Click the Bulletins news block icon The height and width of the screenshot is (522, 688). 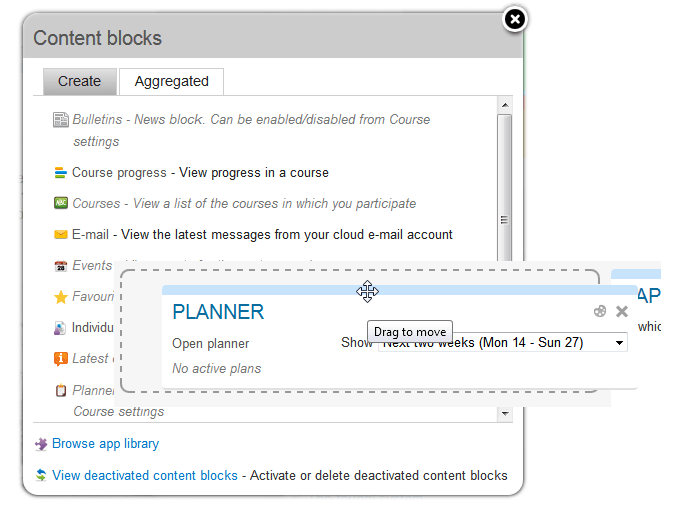[x=60, y=120]
